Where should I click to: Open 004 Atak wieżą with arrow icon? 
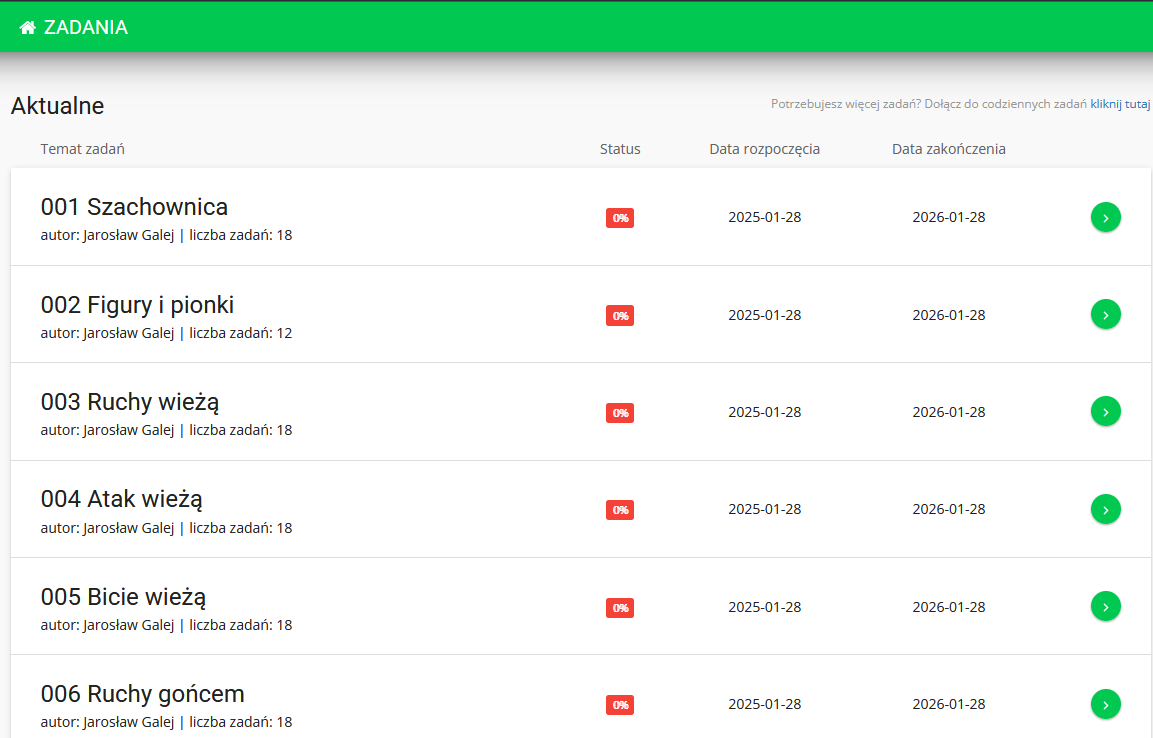pos(1105,509)
